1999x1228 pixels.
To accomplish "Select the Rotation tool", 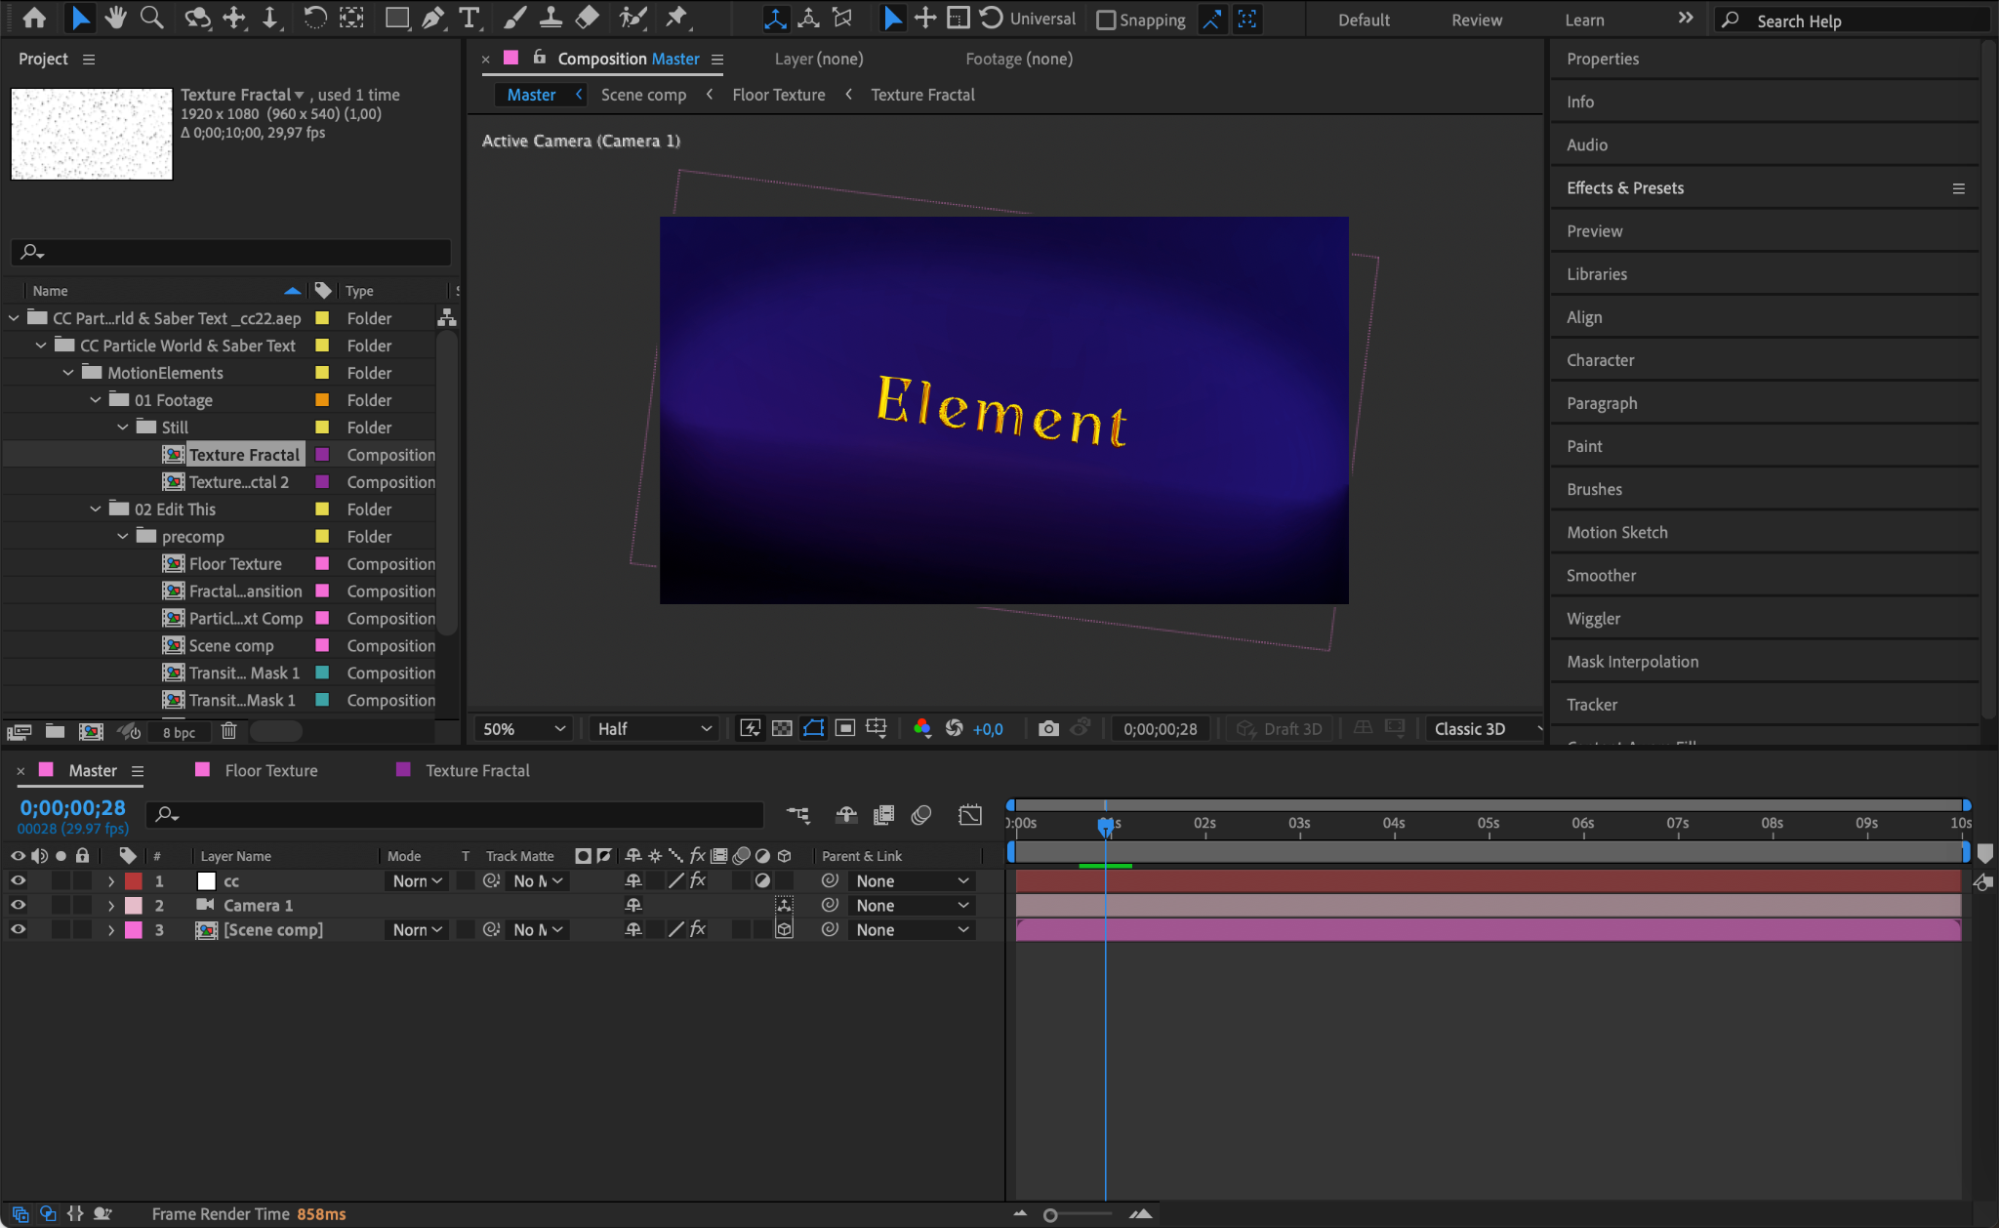I will tap(314, 18).
